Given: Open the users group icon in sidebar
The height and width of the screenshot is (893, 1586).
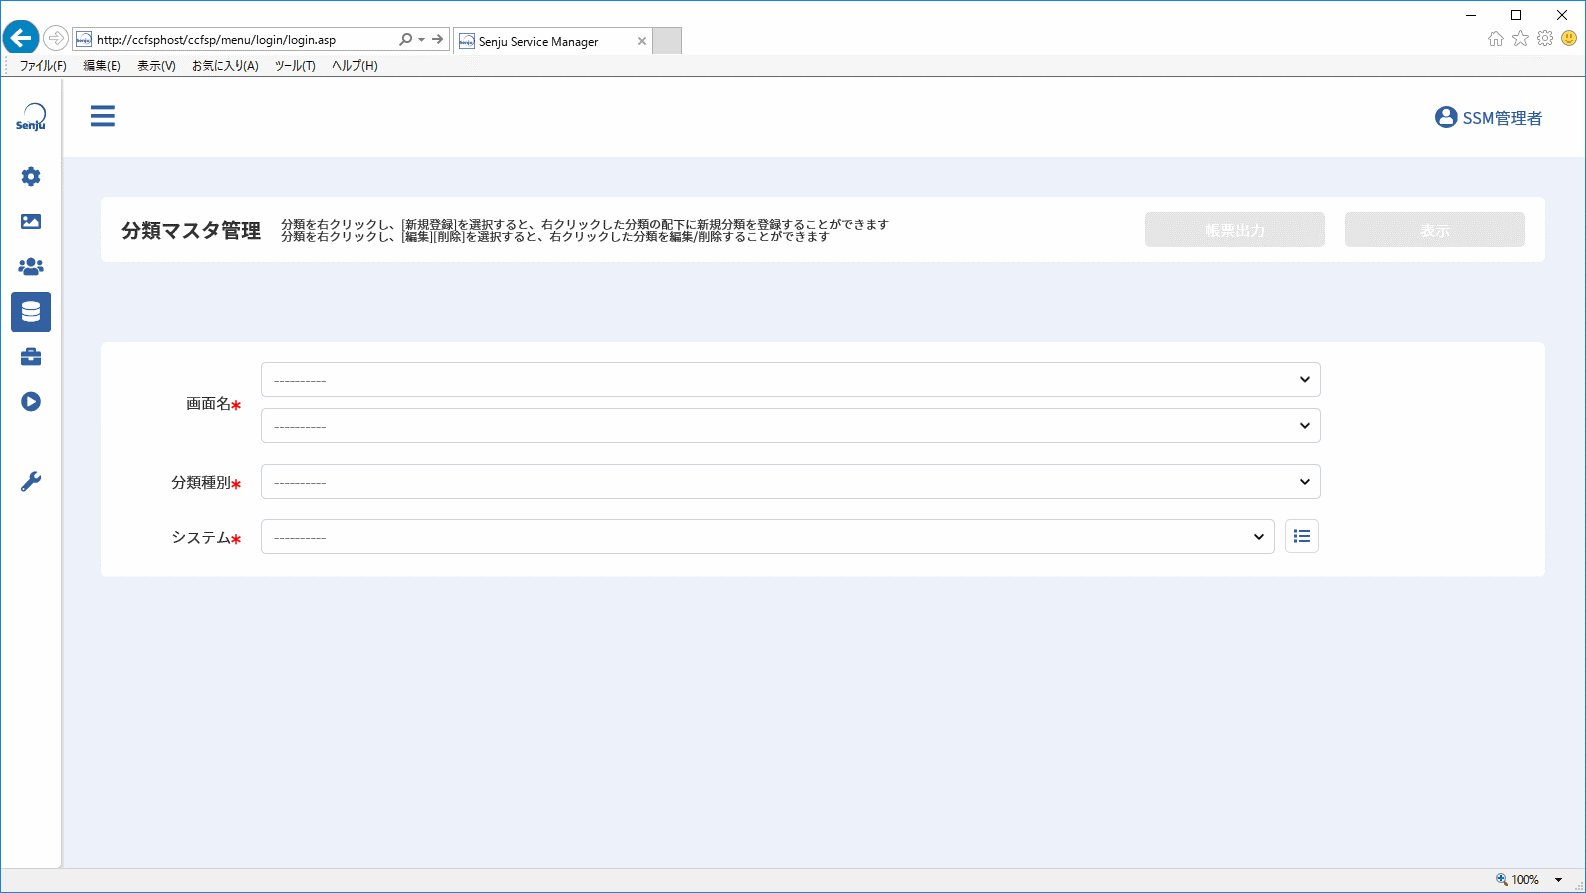Looking at the screenshot, I should coord(31,267).
